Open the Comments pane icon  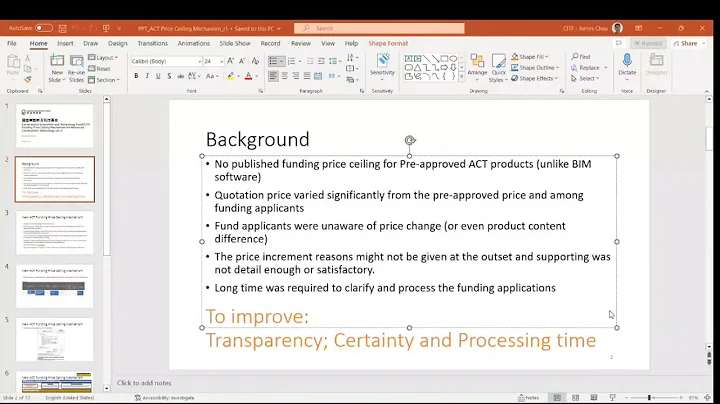[619, 43]
